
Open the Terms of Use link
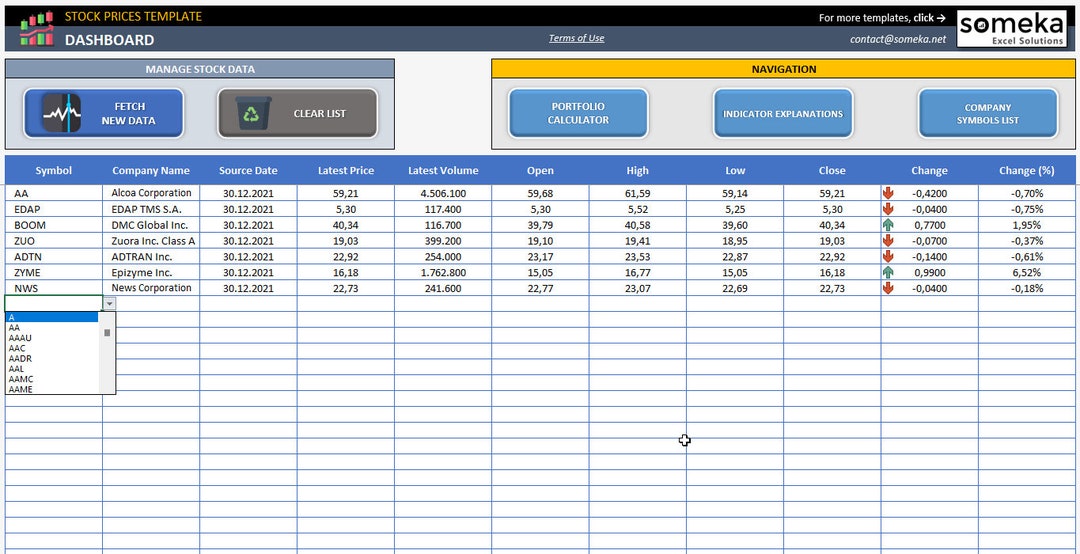[577, 38]
